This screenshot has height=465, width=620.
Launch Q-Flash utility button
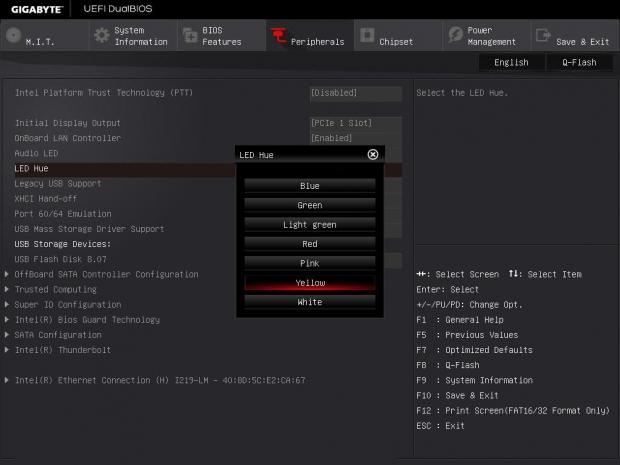(x=579, y=62)
